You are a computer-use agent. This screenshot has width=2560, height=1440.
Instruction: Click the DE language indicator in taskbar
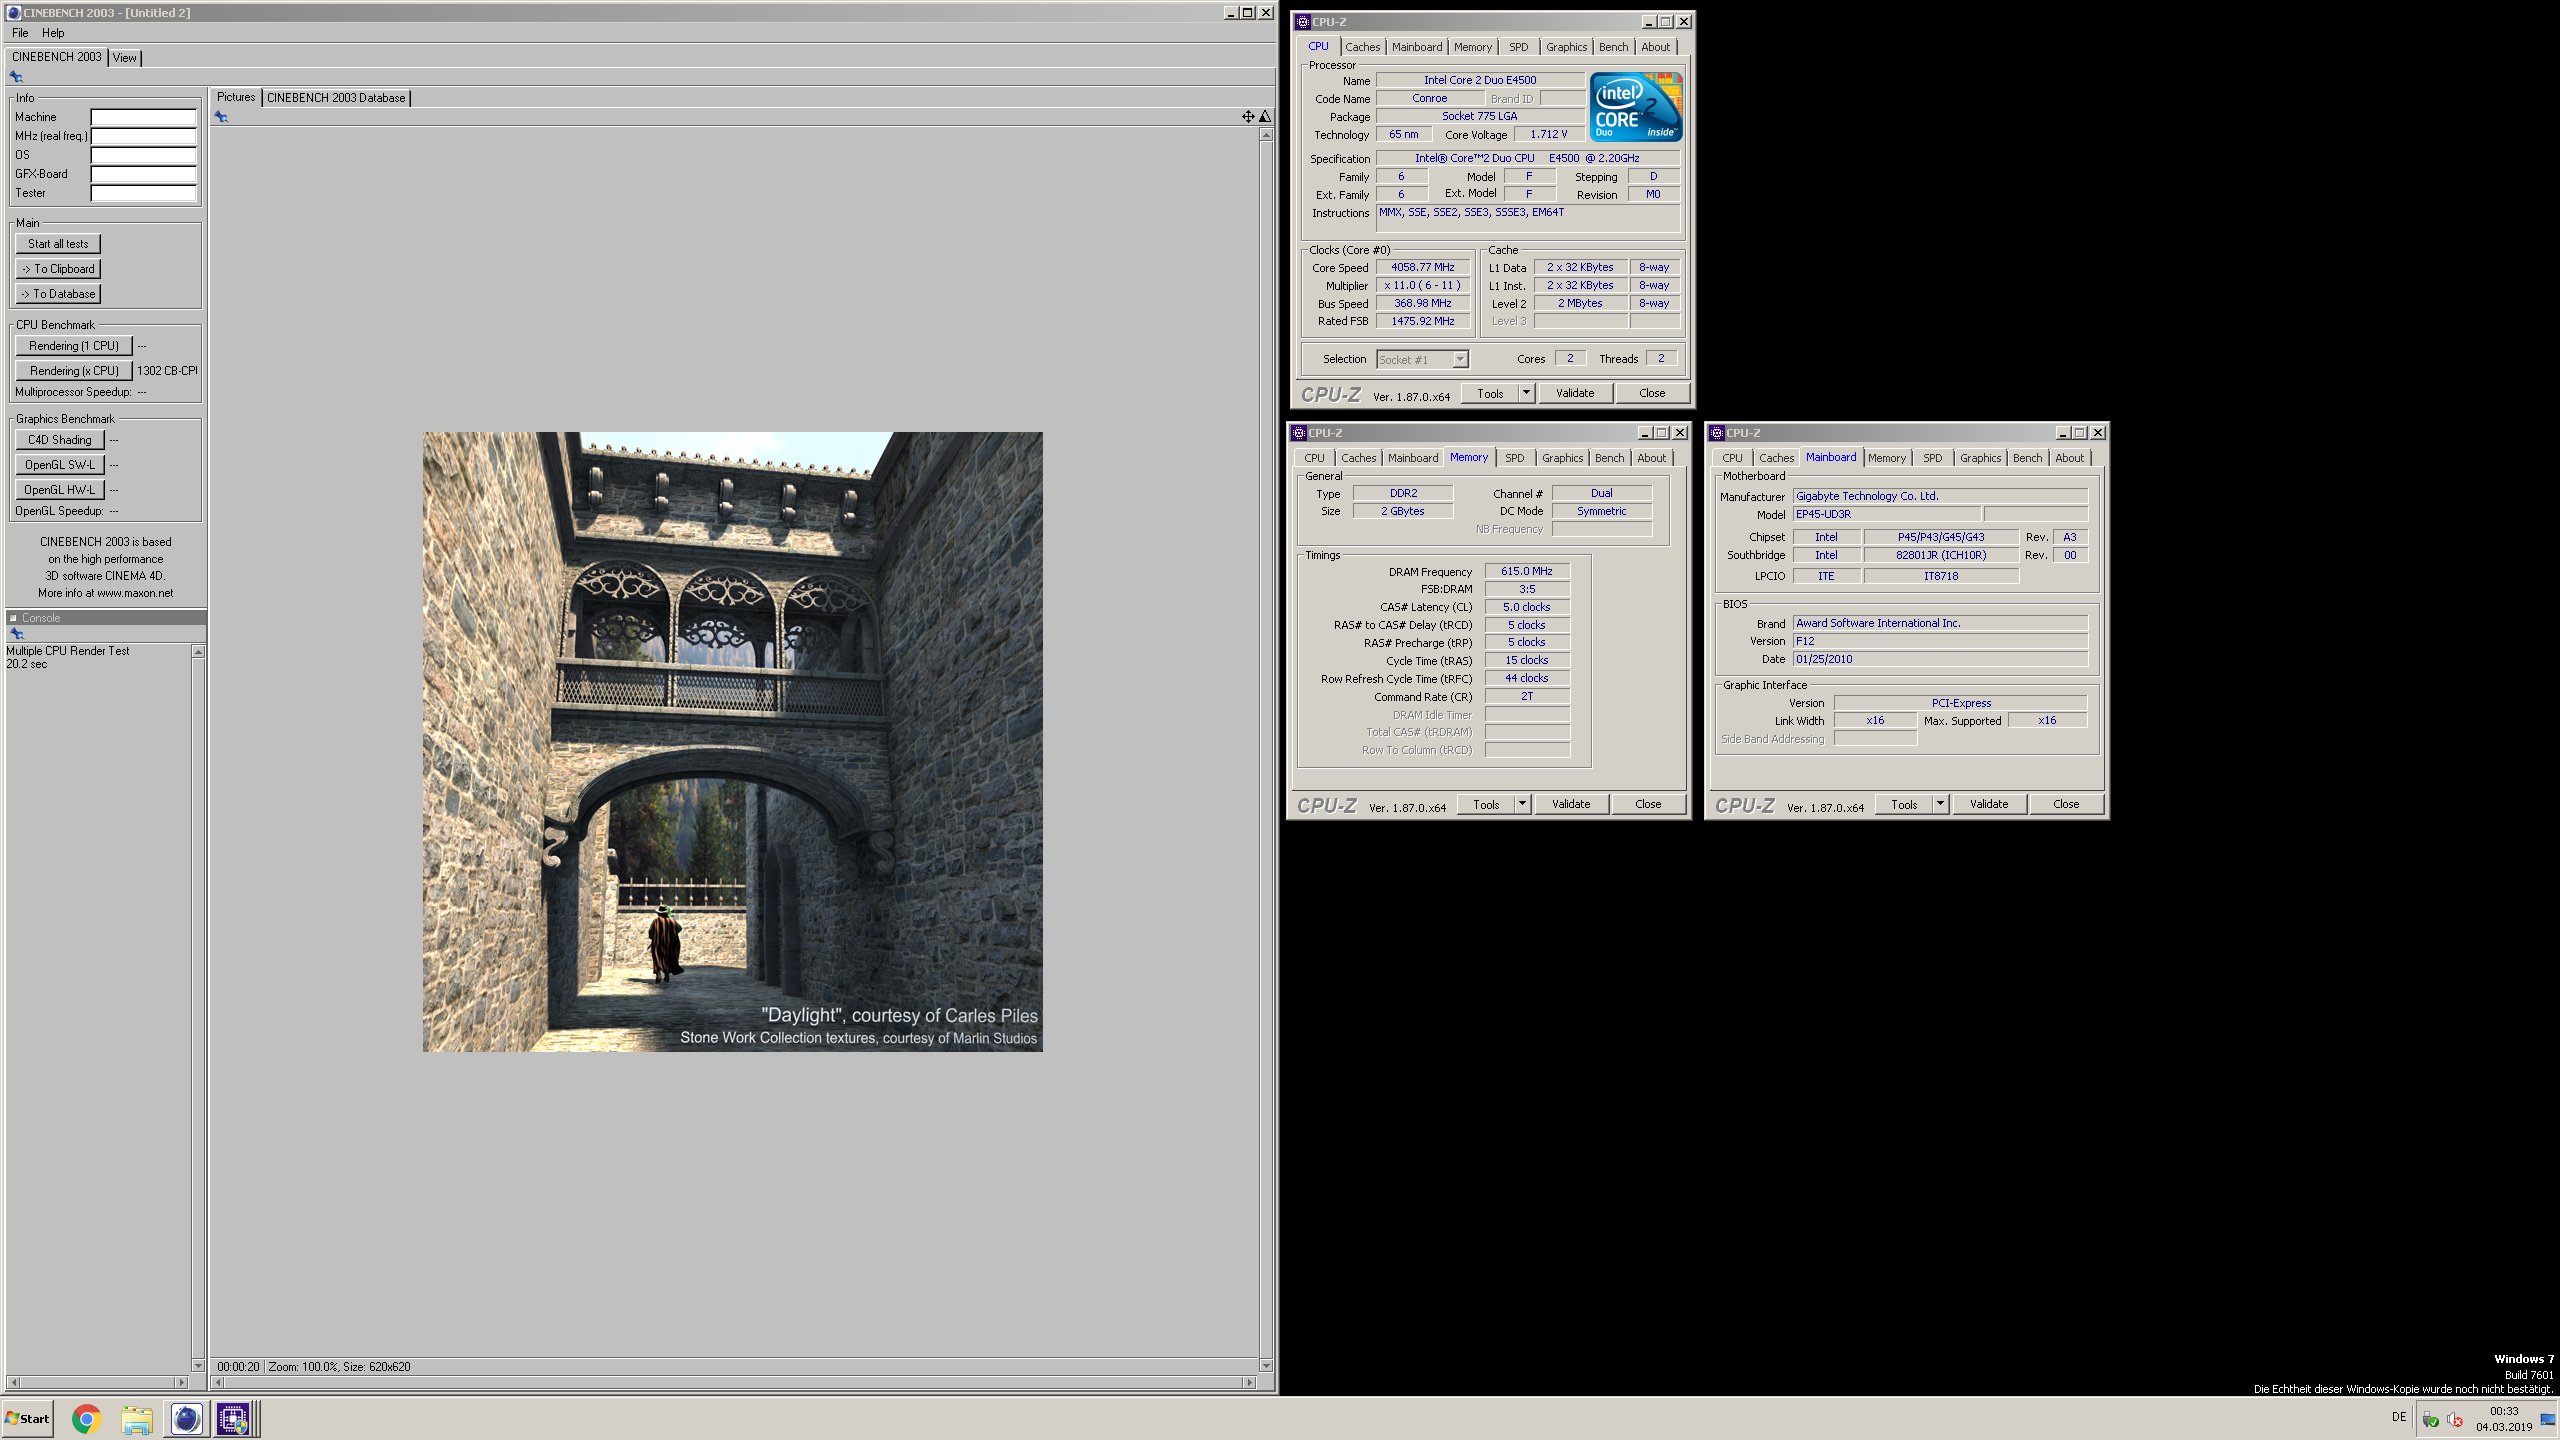[2399, 1417]
